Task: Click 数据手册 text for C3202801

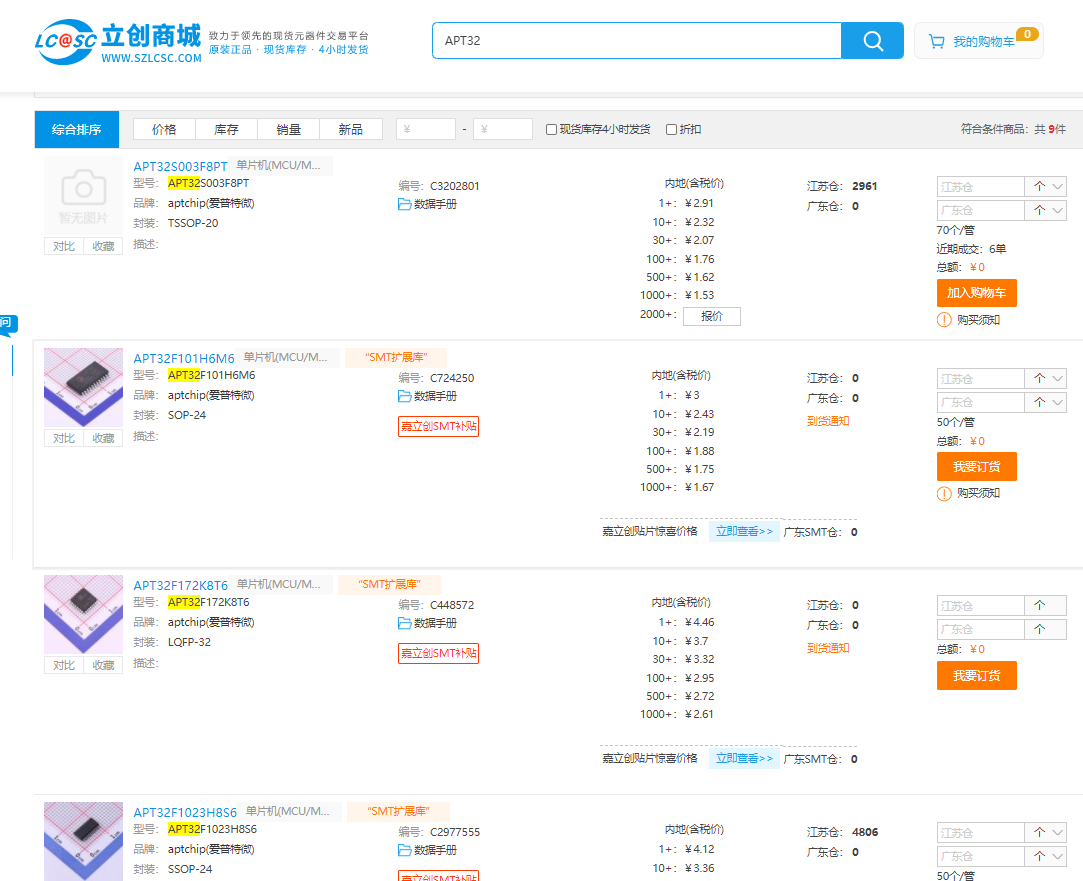Action: pyautogui.click(x=435, y=204)
